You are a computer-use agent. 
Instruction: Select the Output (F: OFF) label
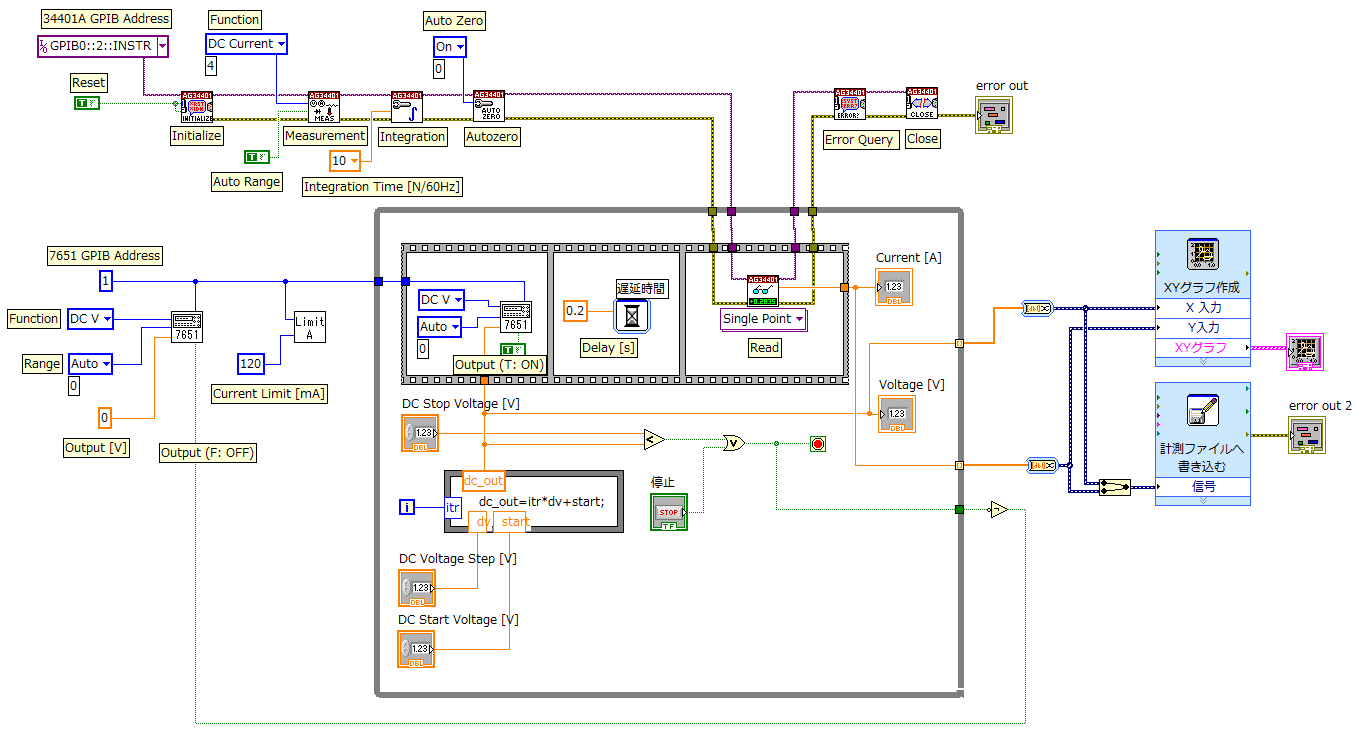[209, 453]
